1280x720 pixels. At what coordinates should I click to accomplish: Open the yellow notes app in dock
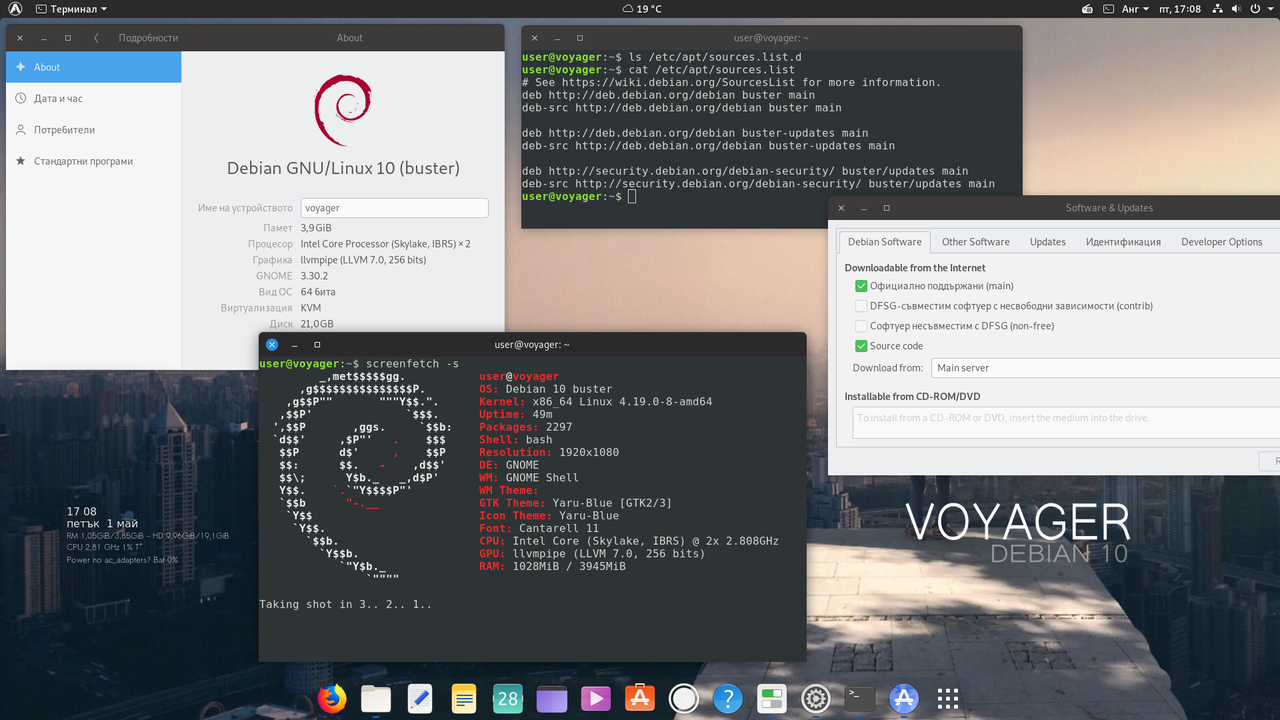pos(464,698)
